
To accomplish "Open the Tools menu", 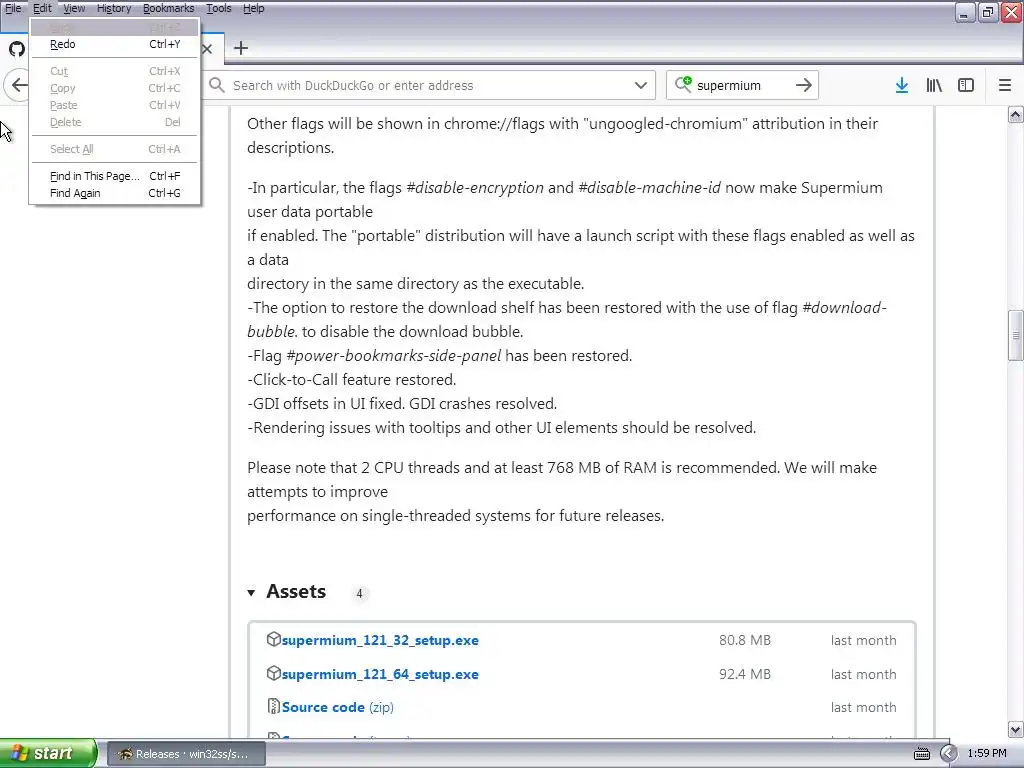I will click(x=219, y=8).
